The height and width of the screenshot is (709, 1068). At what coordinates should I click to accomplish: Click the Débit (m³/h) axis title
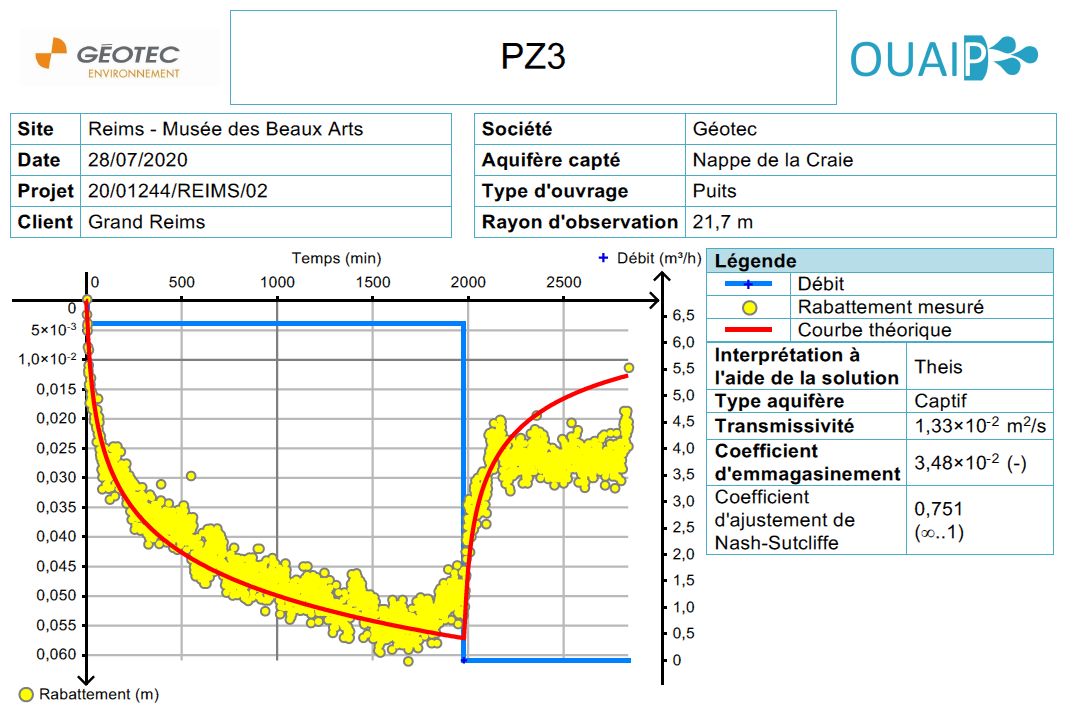[x=658, y=258]
